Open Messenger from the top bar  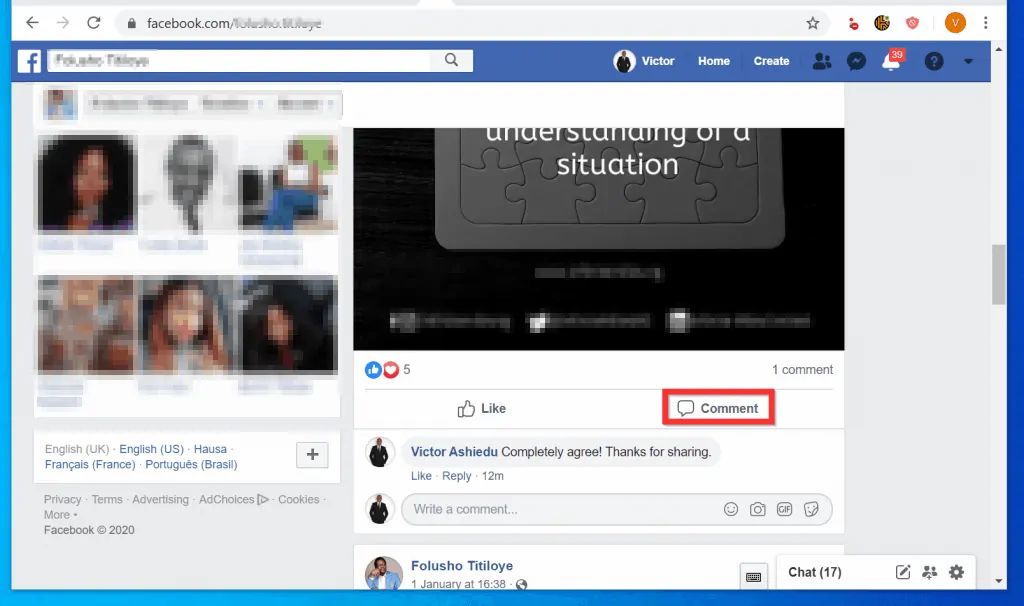click(856, 61)
